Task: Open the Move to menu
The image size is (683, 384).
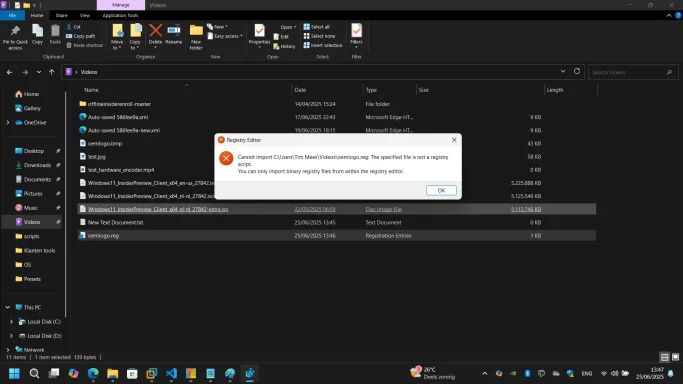Action: [x=117, y=37]
